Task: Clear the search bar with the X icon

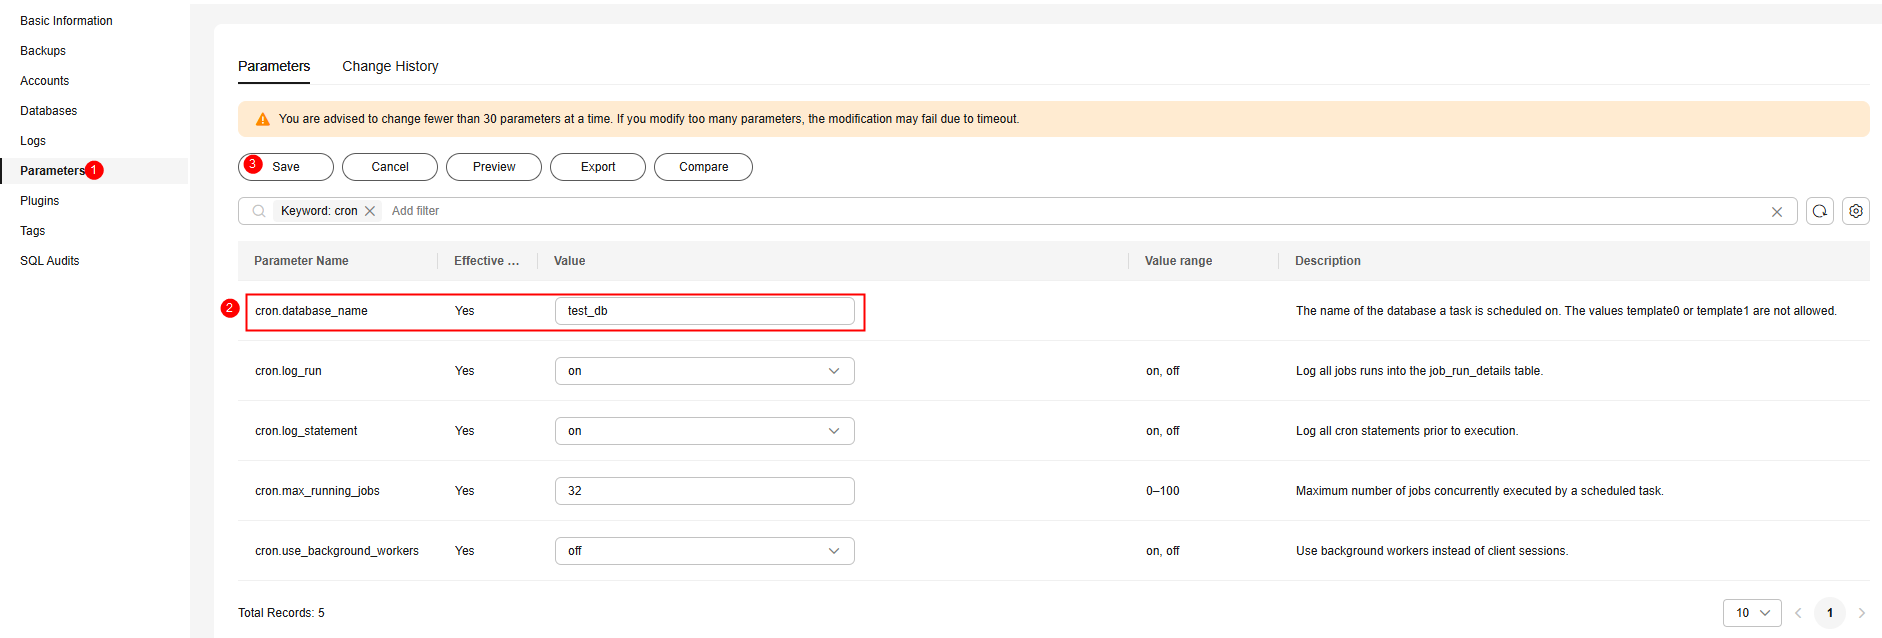Action: 1777,212
